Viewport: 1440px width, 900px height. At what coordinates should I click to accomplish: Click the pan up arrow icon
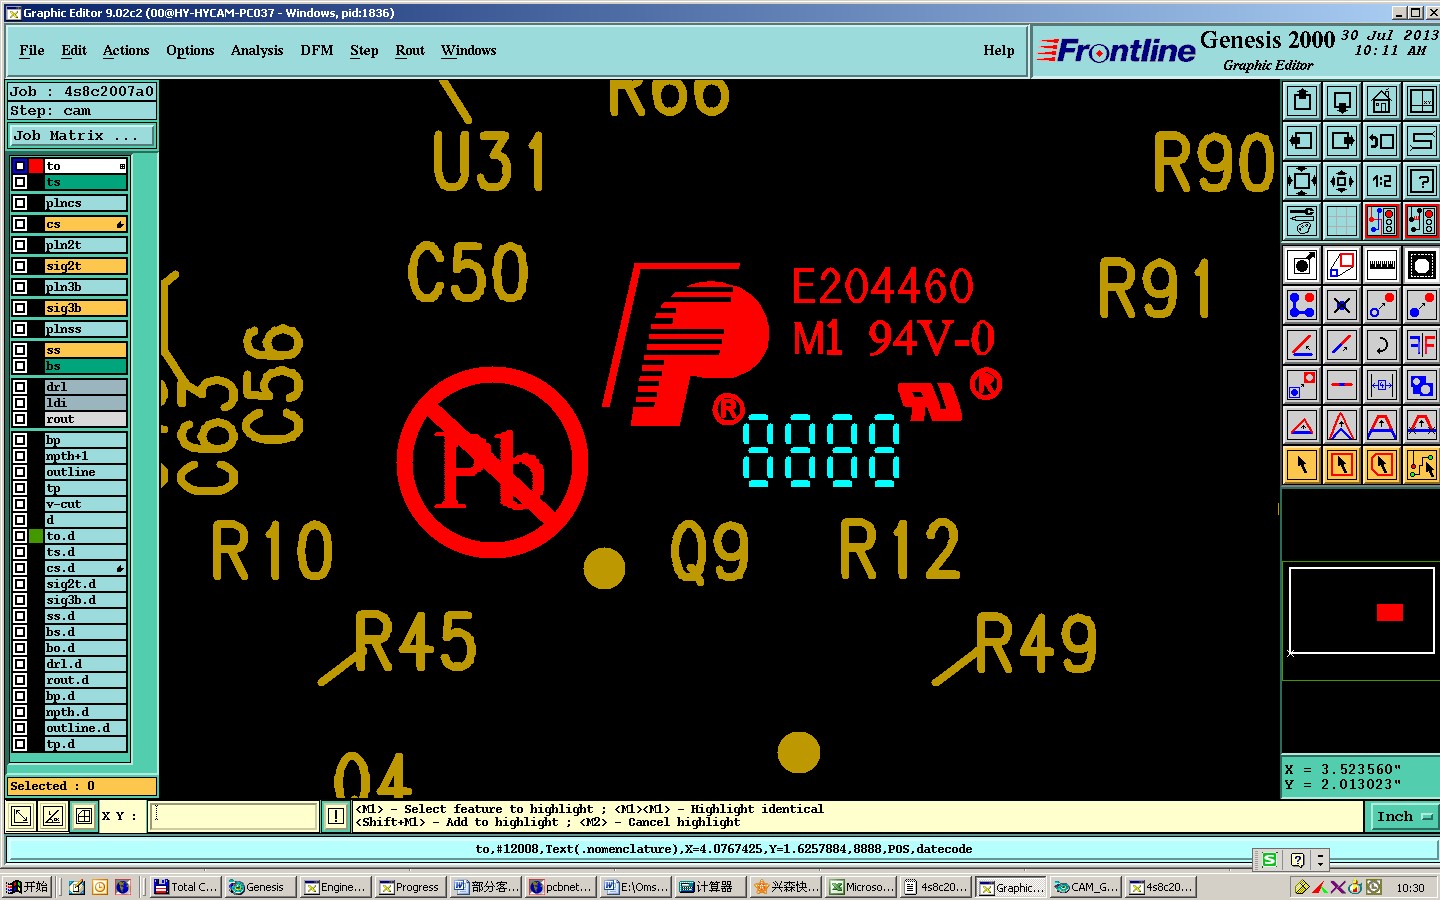(x=1302, y=101)
